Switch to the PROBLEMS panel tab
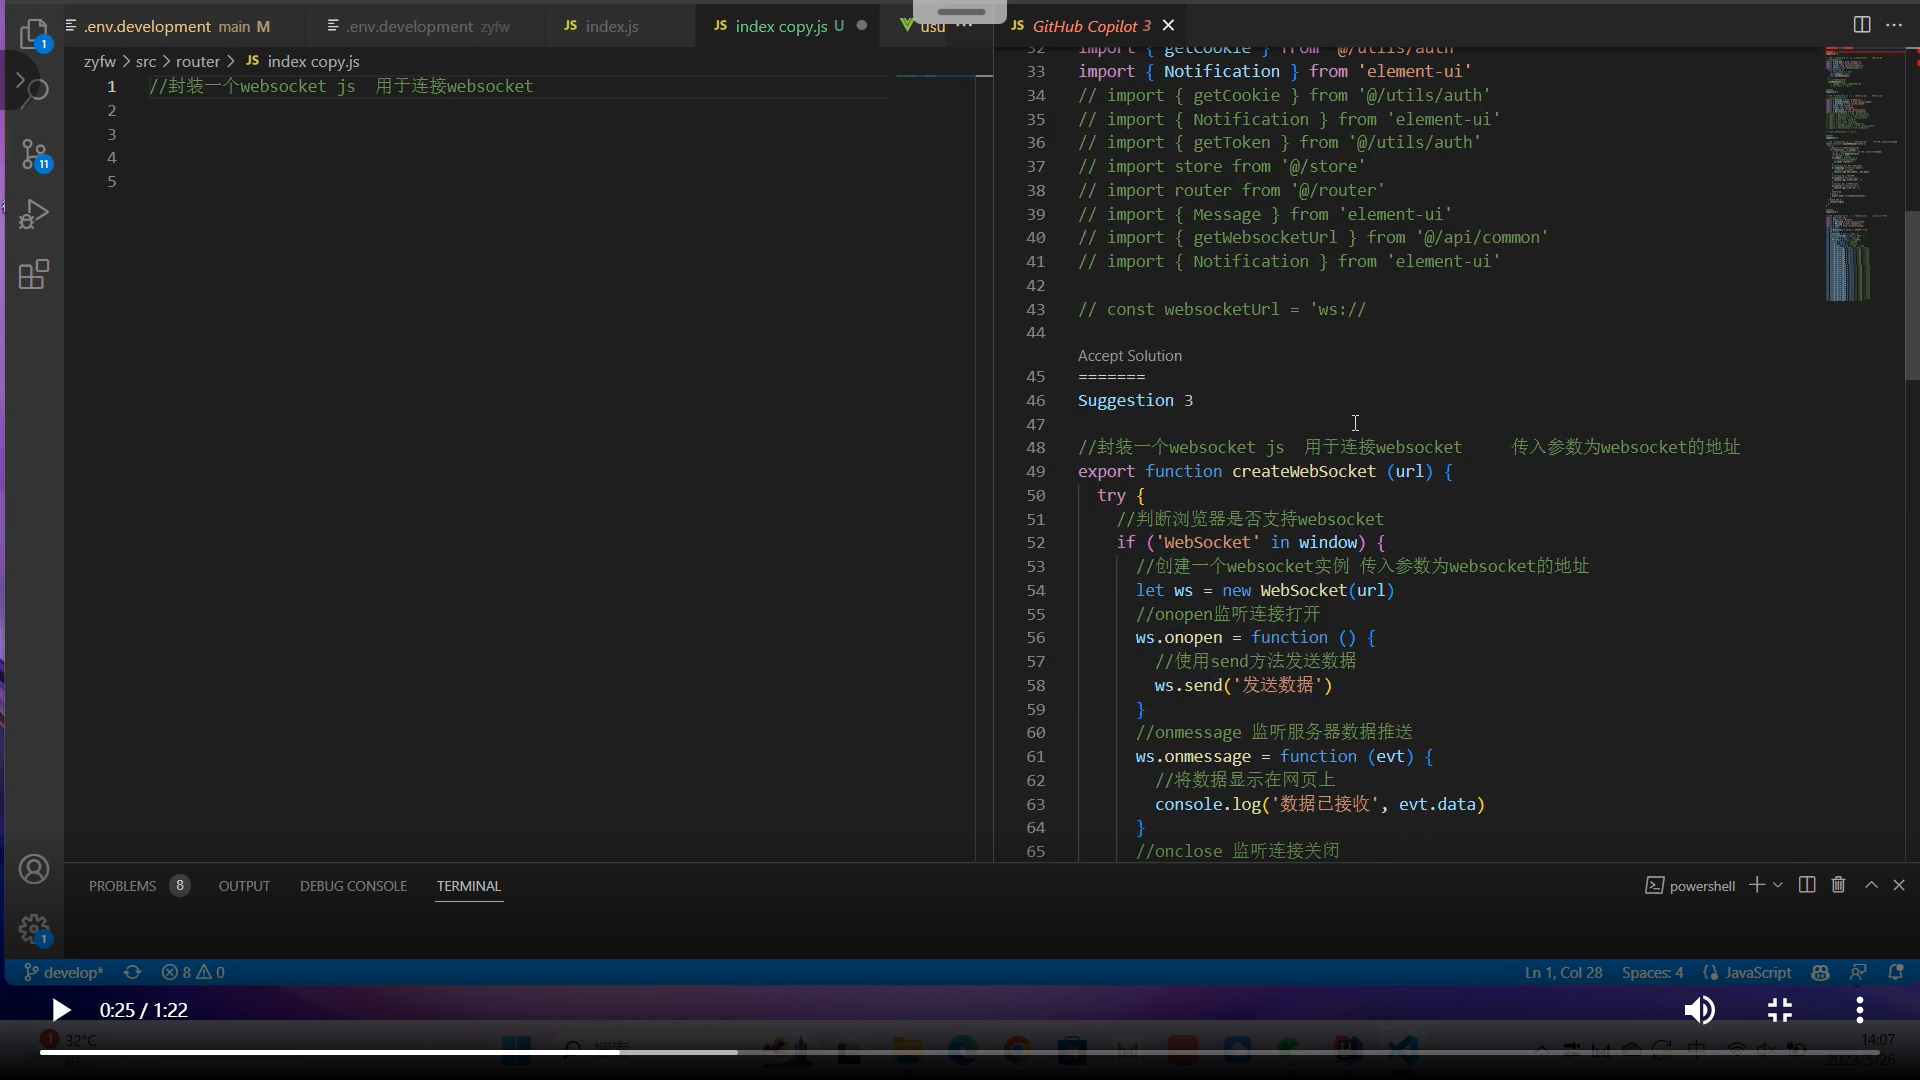The width and height of the screenshot is (1920, 1080). [x=122, y=886]
